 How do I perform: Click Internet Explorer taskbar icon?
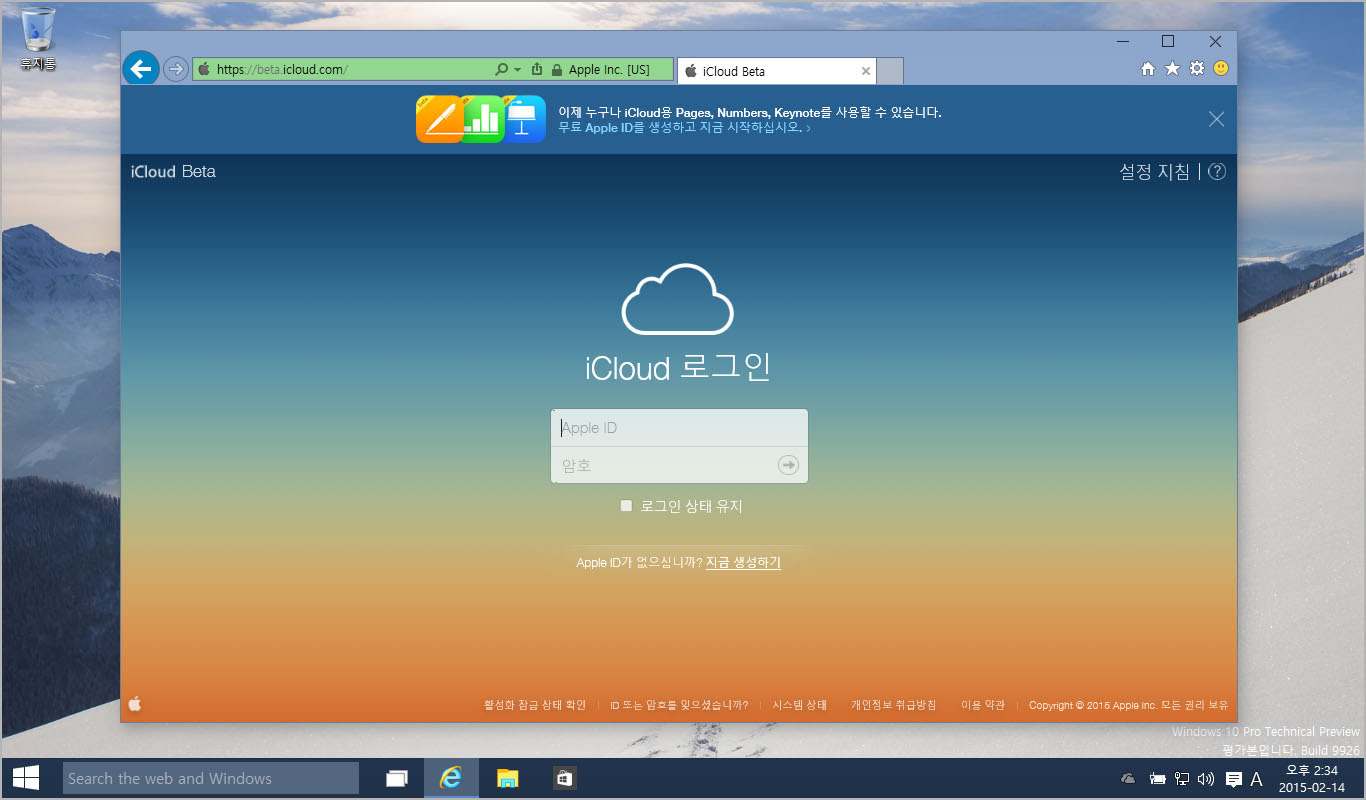451,778
